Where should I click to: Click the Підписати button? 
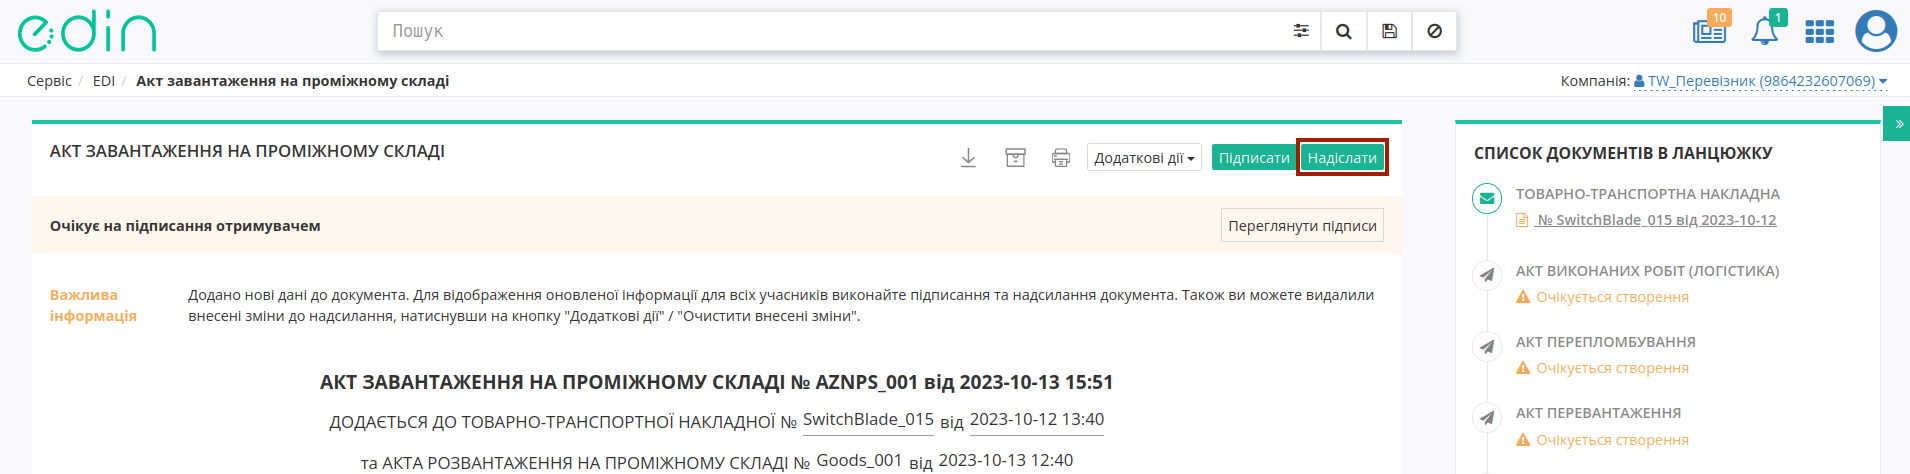pyautogui.click(x=1254, y=158)
